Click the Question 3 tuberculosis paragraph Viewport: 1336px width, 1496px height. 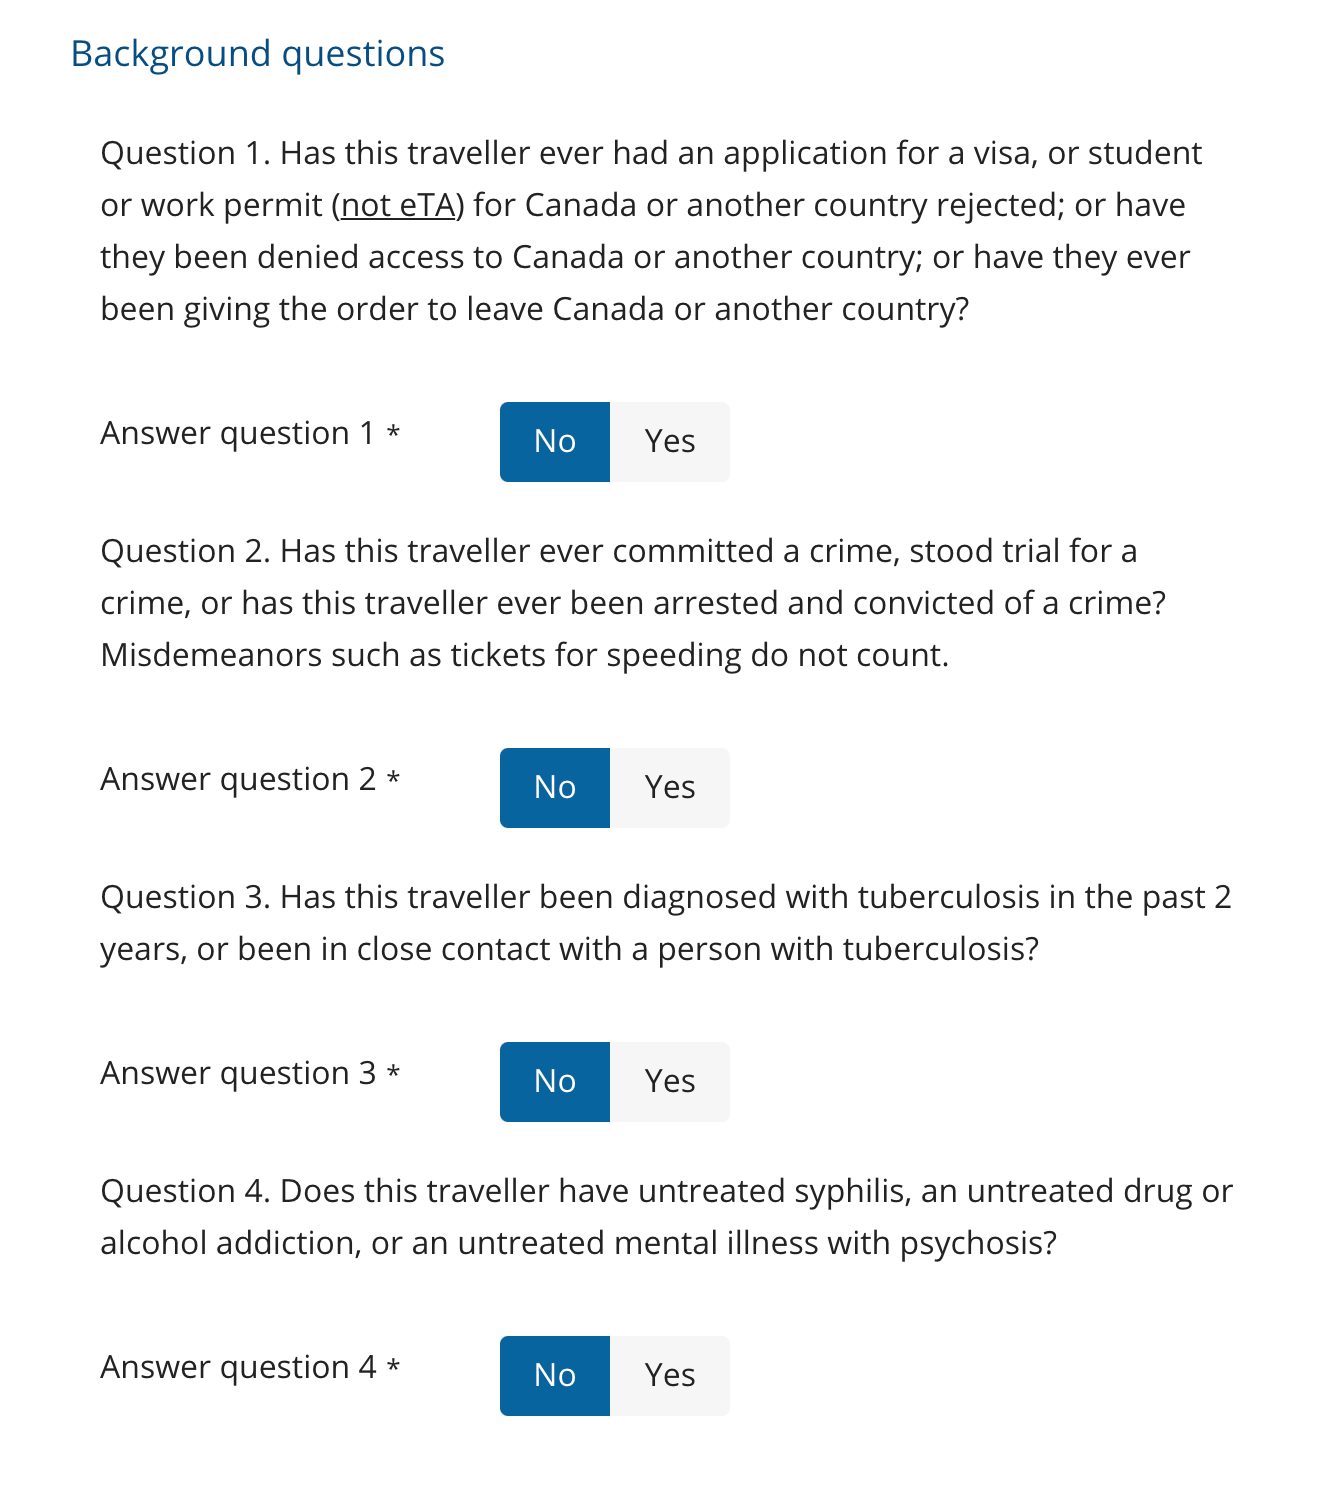666,923
